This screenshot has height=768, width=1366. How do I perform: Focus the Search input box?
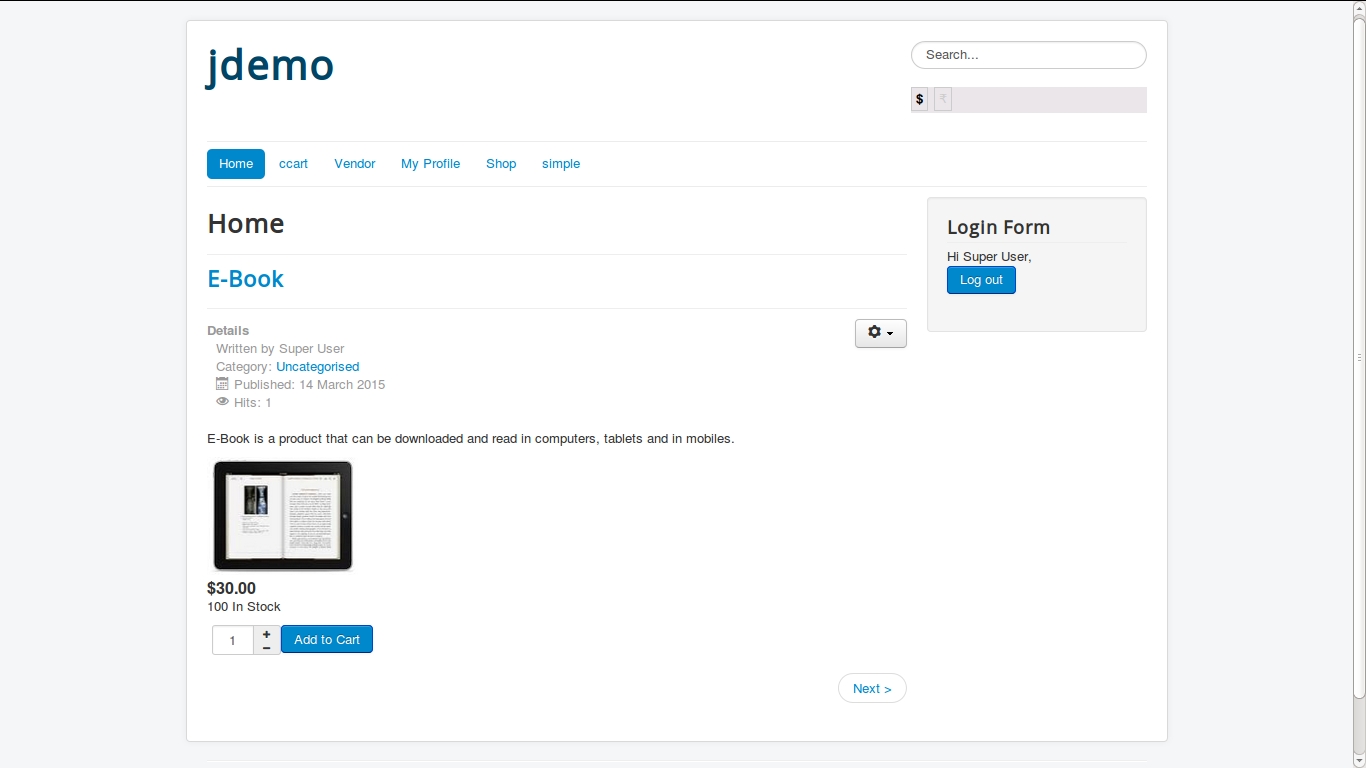pos(1029,55)
